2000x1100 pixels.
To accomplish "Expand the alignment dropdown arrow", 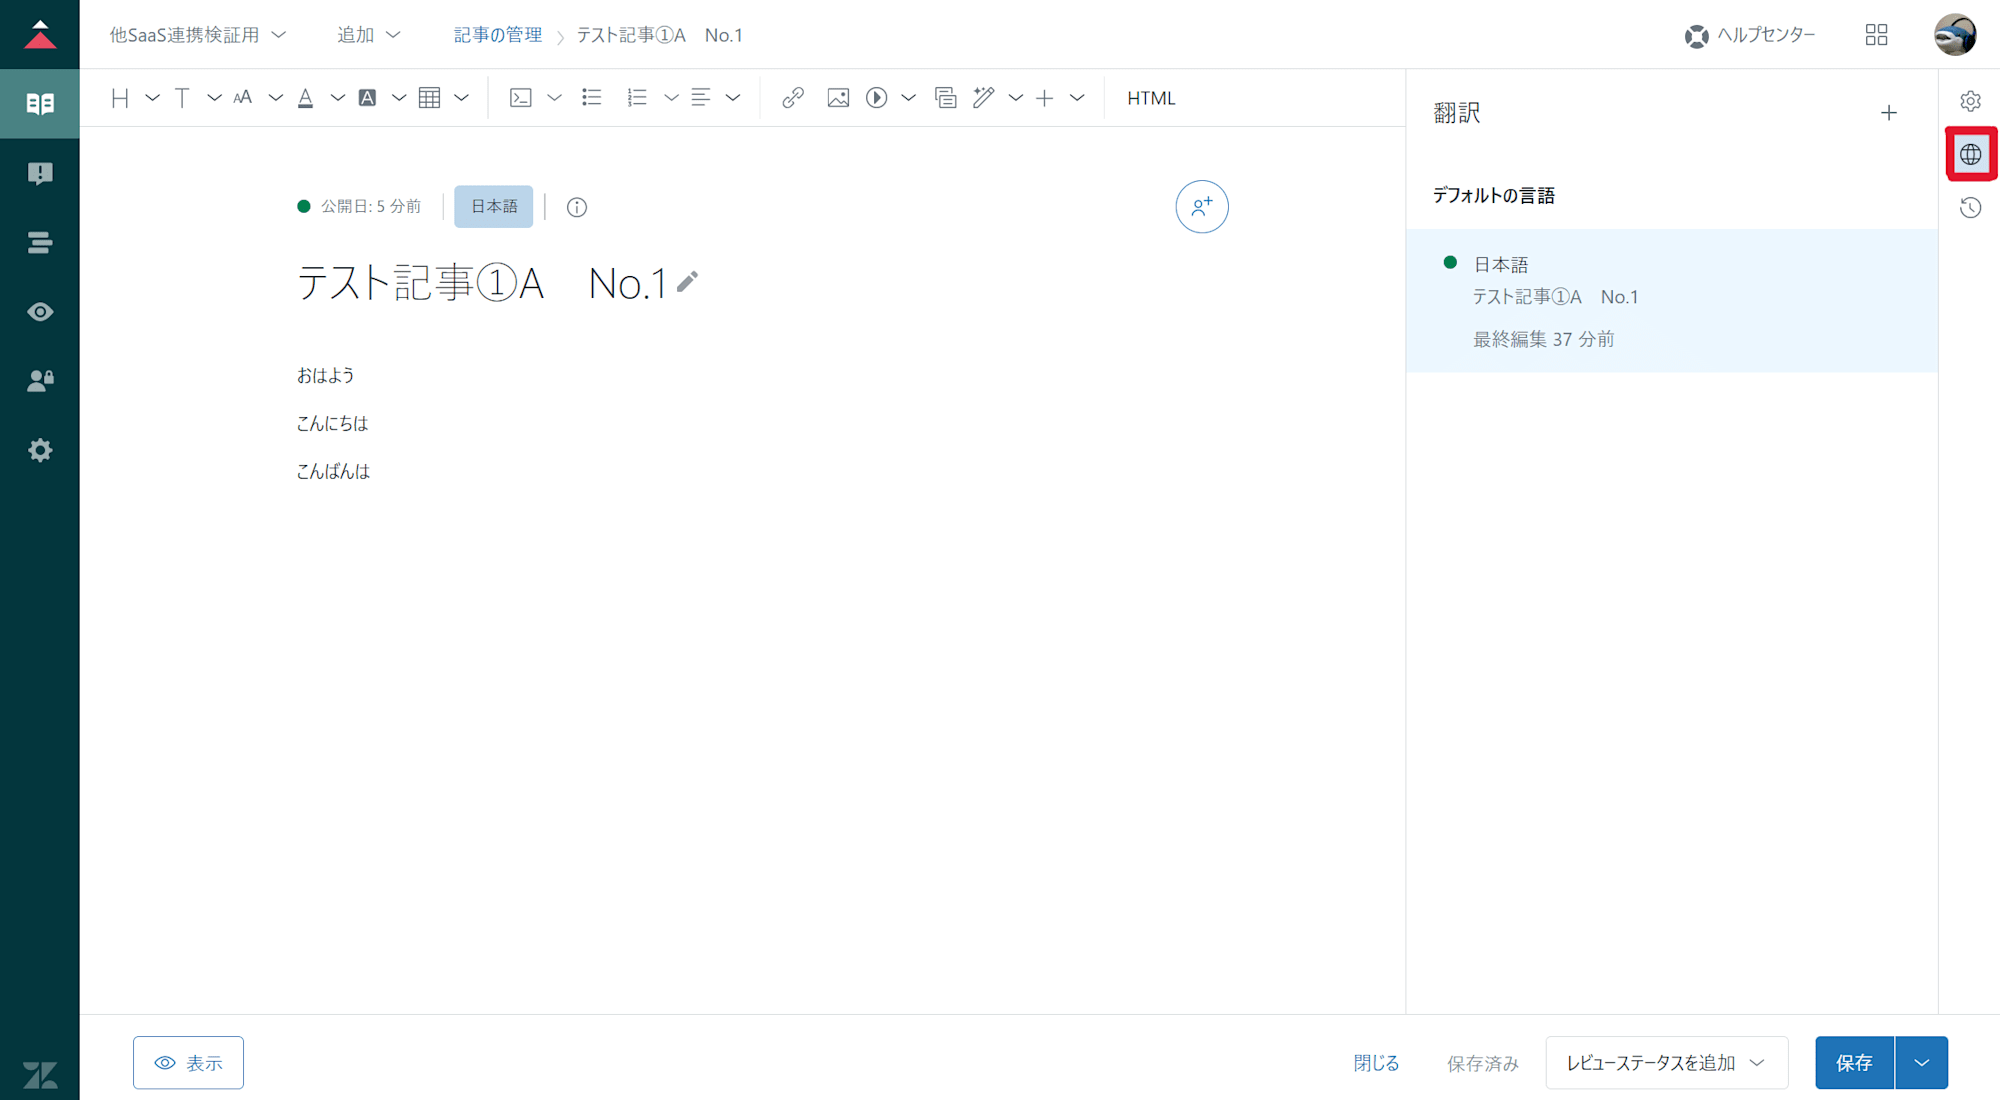I will (x=733, y=98).
